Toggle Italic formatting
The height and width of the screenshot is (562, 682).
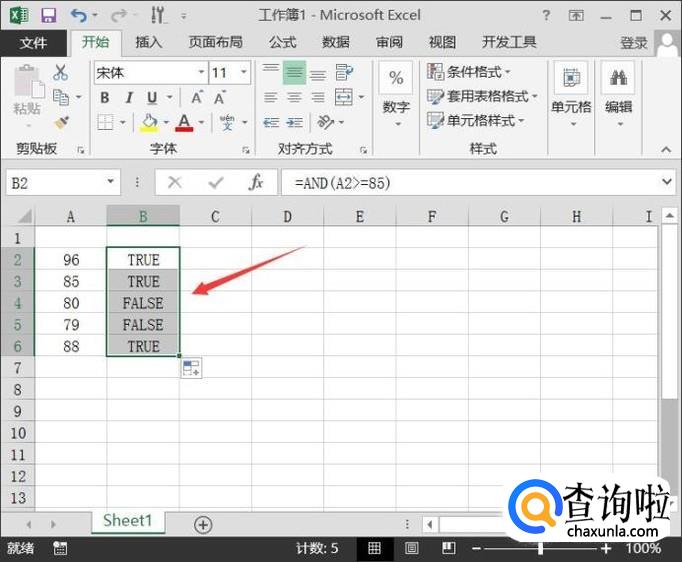point(129,97)
